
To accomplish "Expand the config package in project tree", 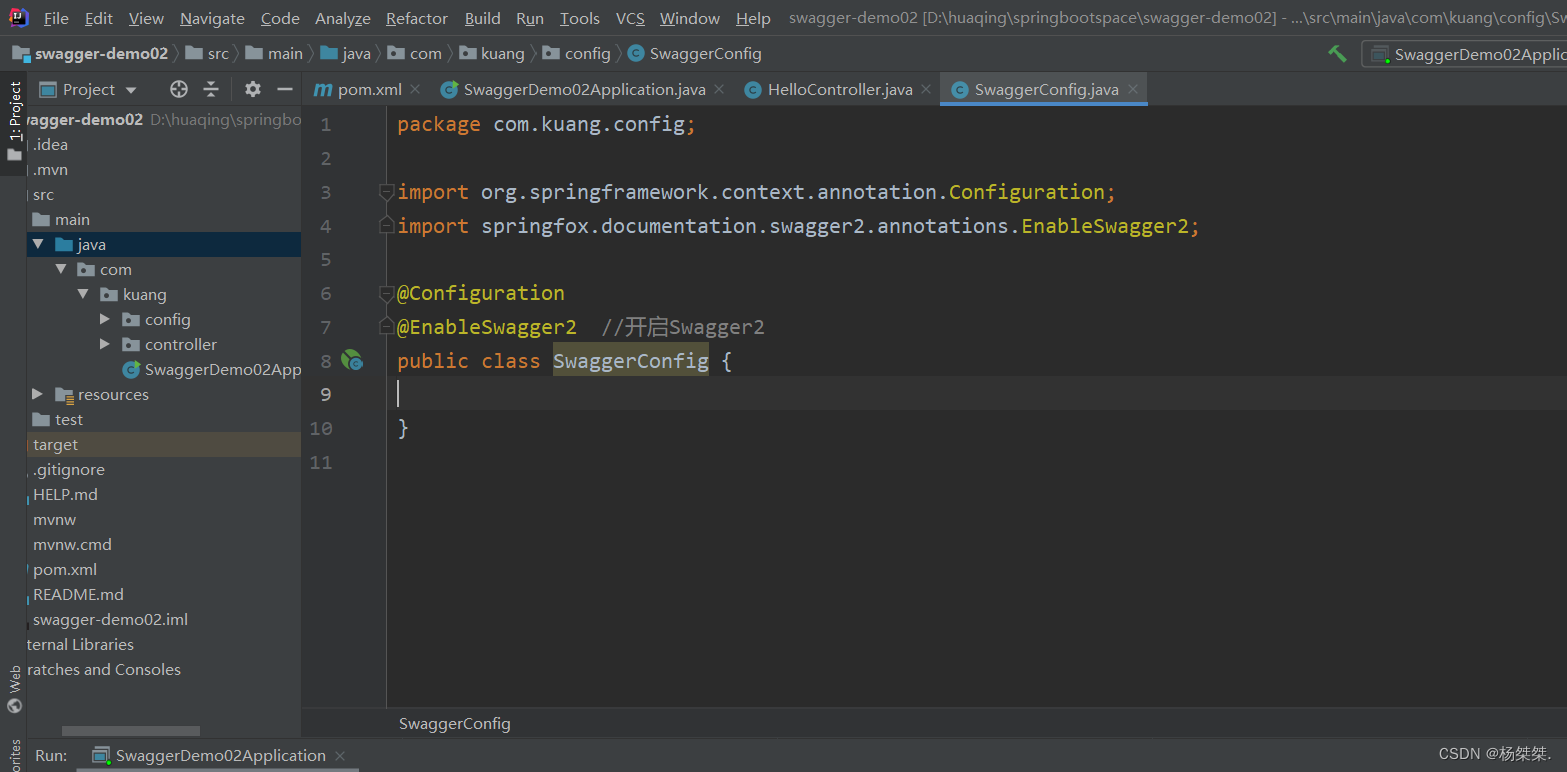I will [105, 319].
